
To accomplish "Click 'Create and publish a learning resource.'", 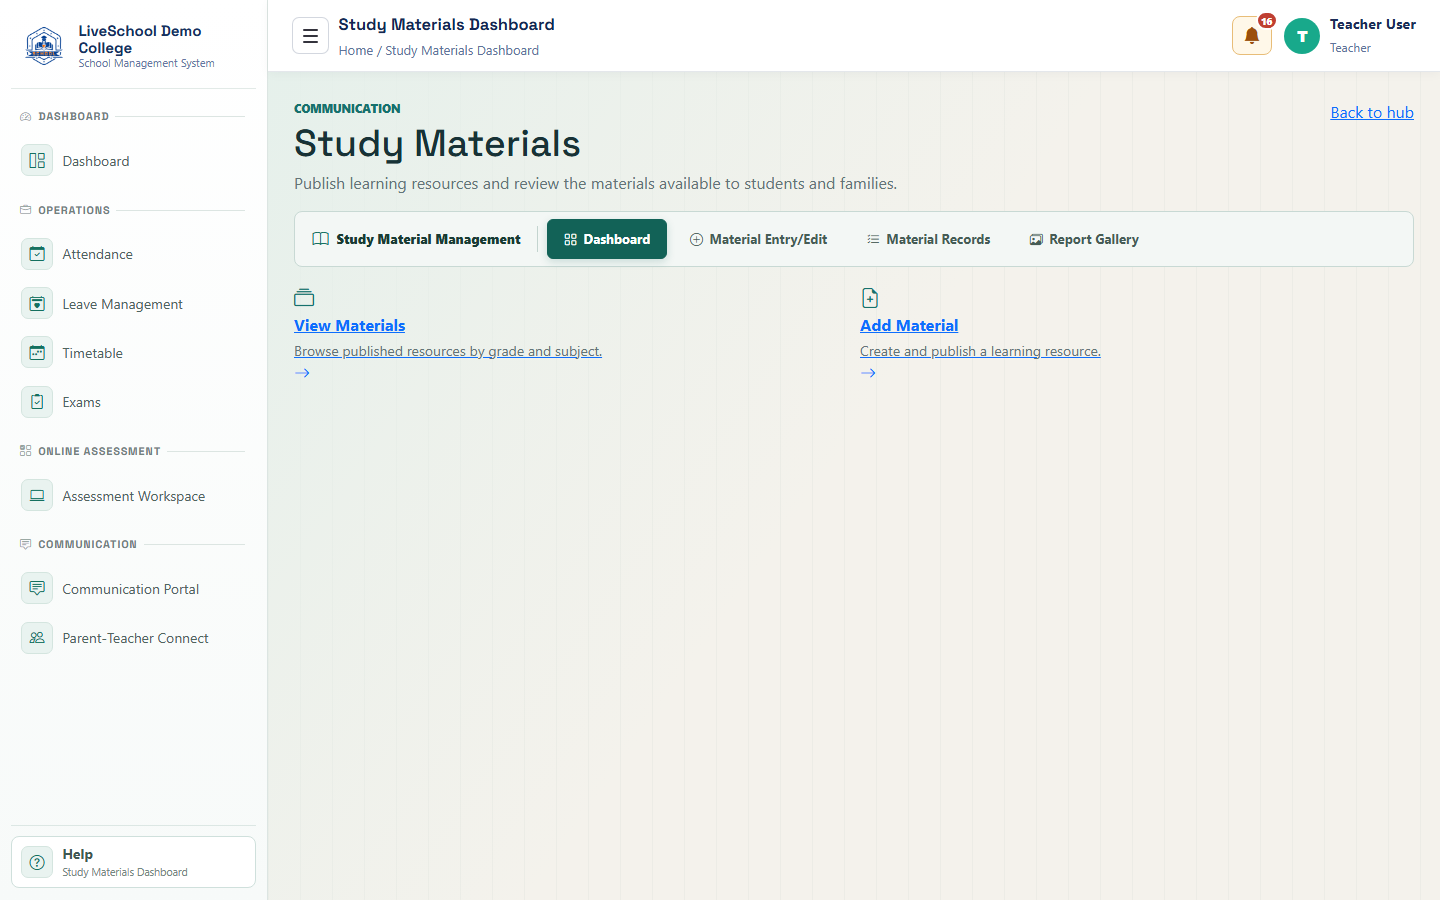I will tap(980, 351).
